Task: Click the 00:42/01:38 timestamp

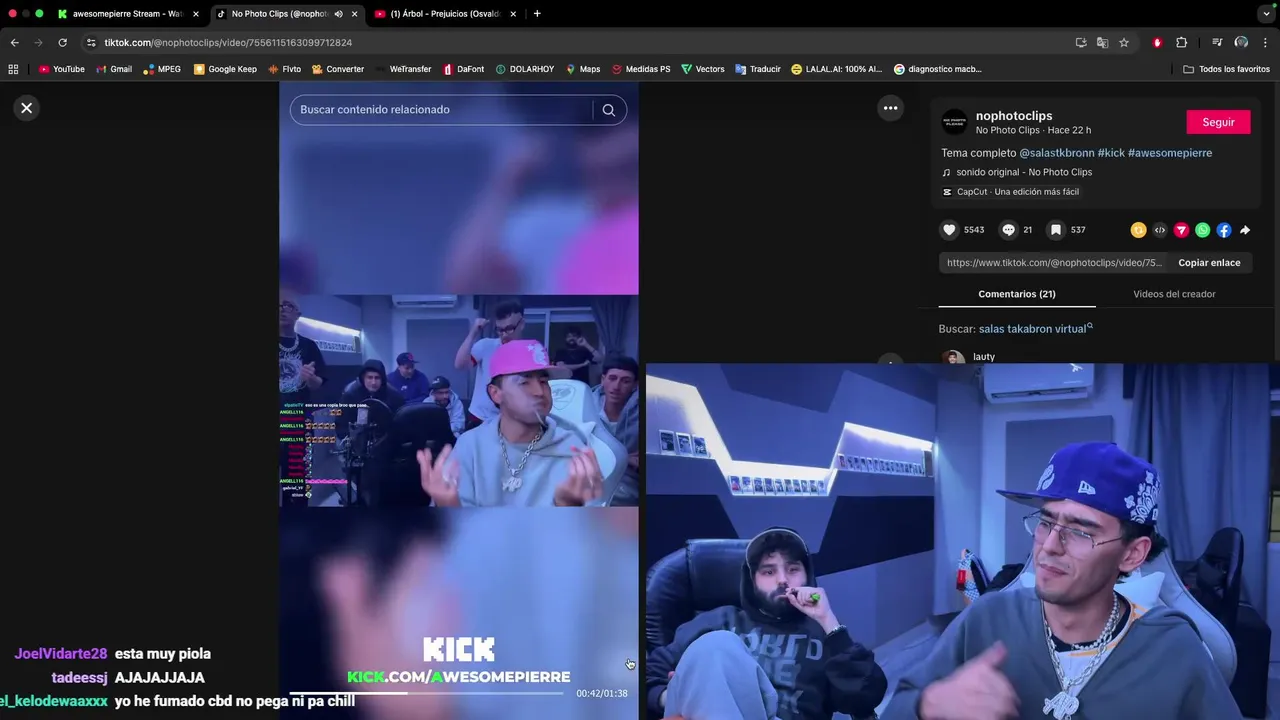Action: point(602,693)
